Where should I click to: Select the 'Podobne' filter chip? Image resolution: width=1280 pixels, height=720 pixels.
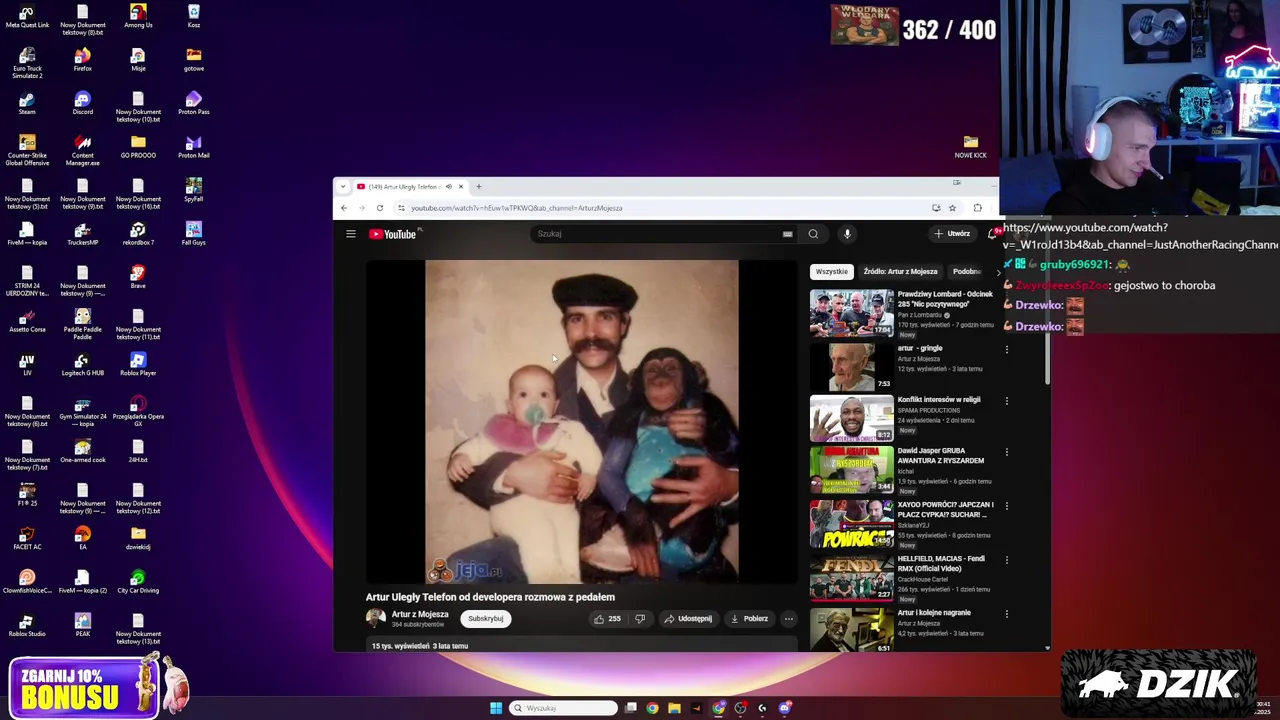[966, 272]
